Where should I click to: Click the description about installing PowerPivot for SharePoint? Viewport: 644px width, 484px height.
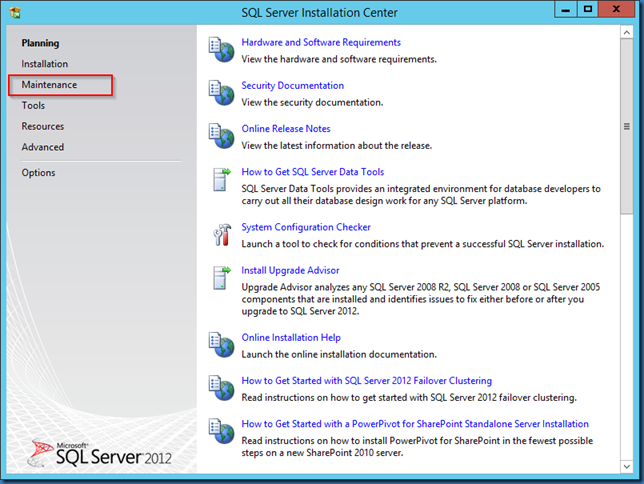417,447
